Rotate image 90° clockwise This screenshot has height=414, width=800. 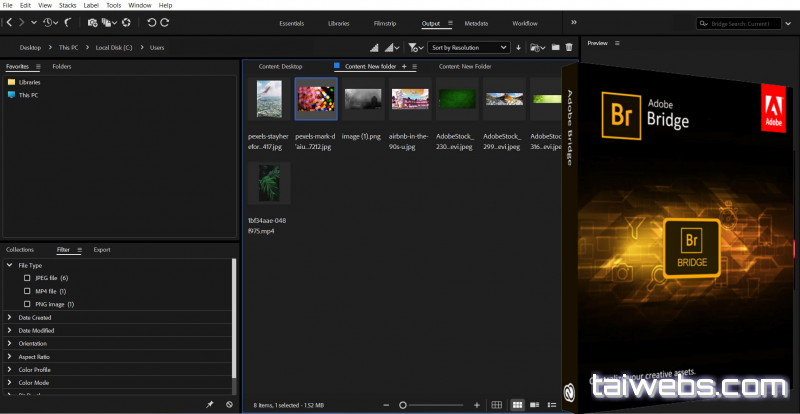tap(165, 22)
